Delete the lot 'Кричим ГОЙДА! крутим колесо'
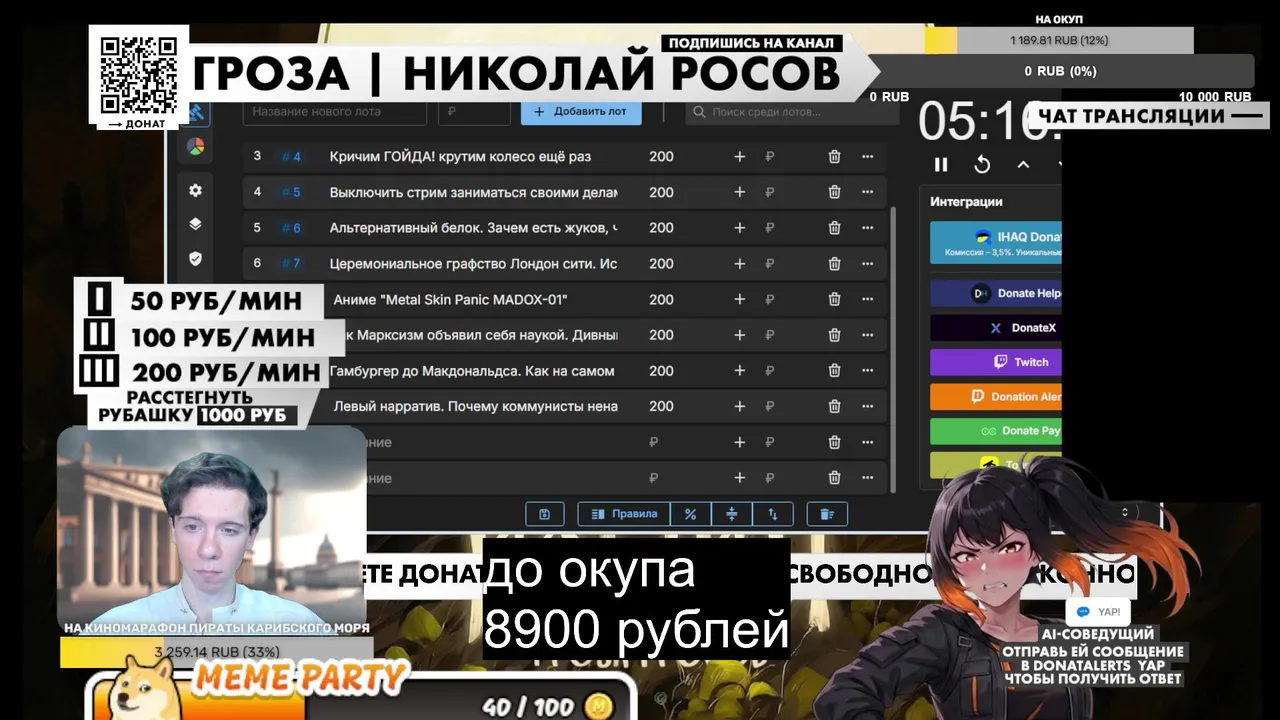The image size is (1280, 720). tap(834, 156)
